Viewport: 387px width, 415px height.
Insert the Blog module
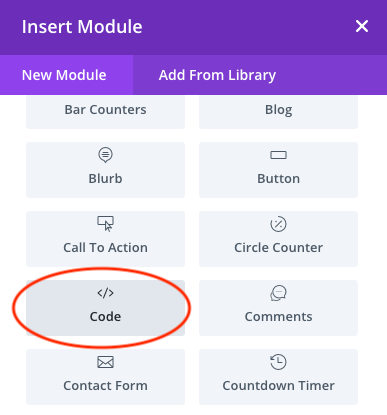click(278, 112)
